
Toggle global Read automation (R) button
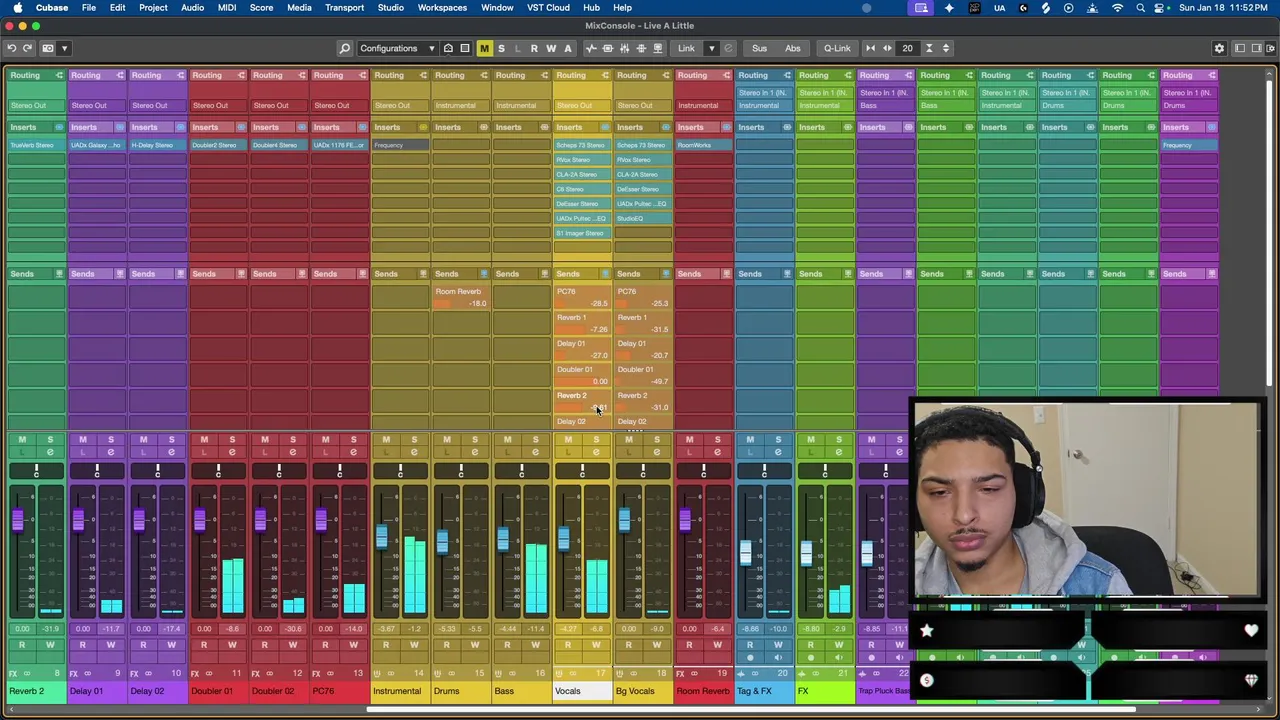click(534, 48)
